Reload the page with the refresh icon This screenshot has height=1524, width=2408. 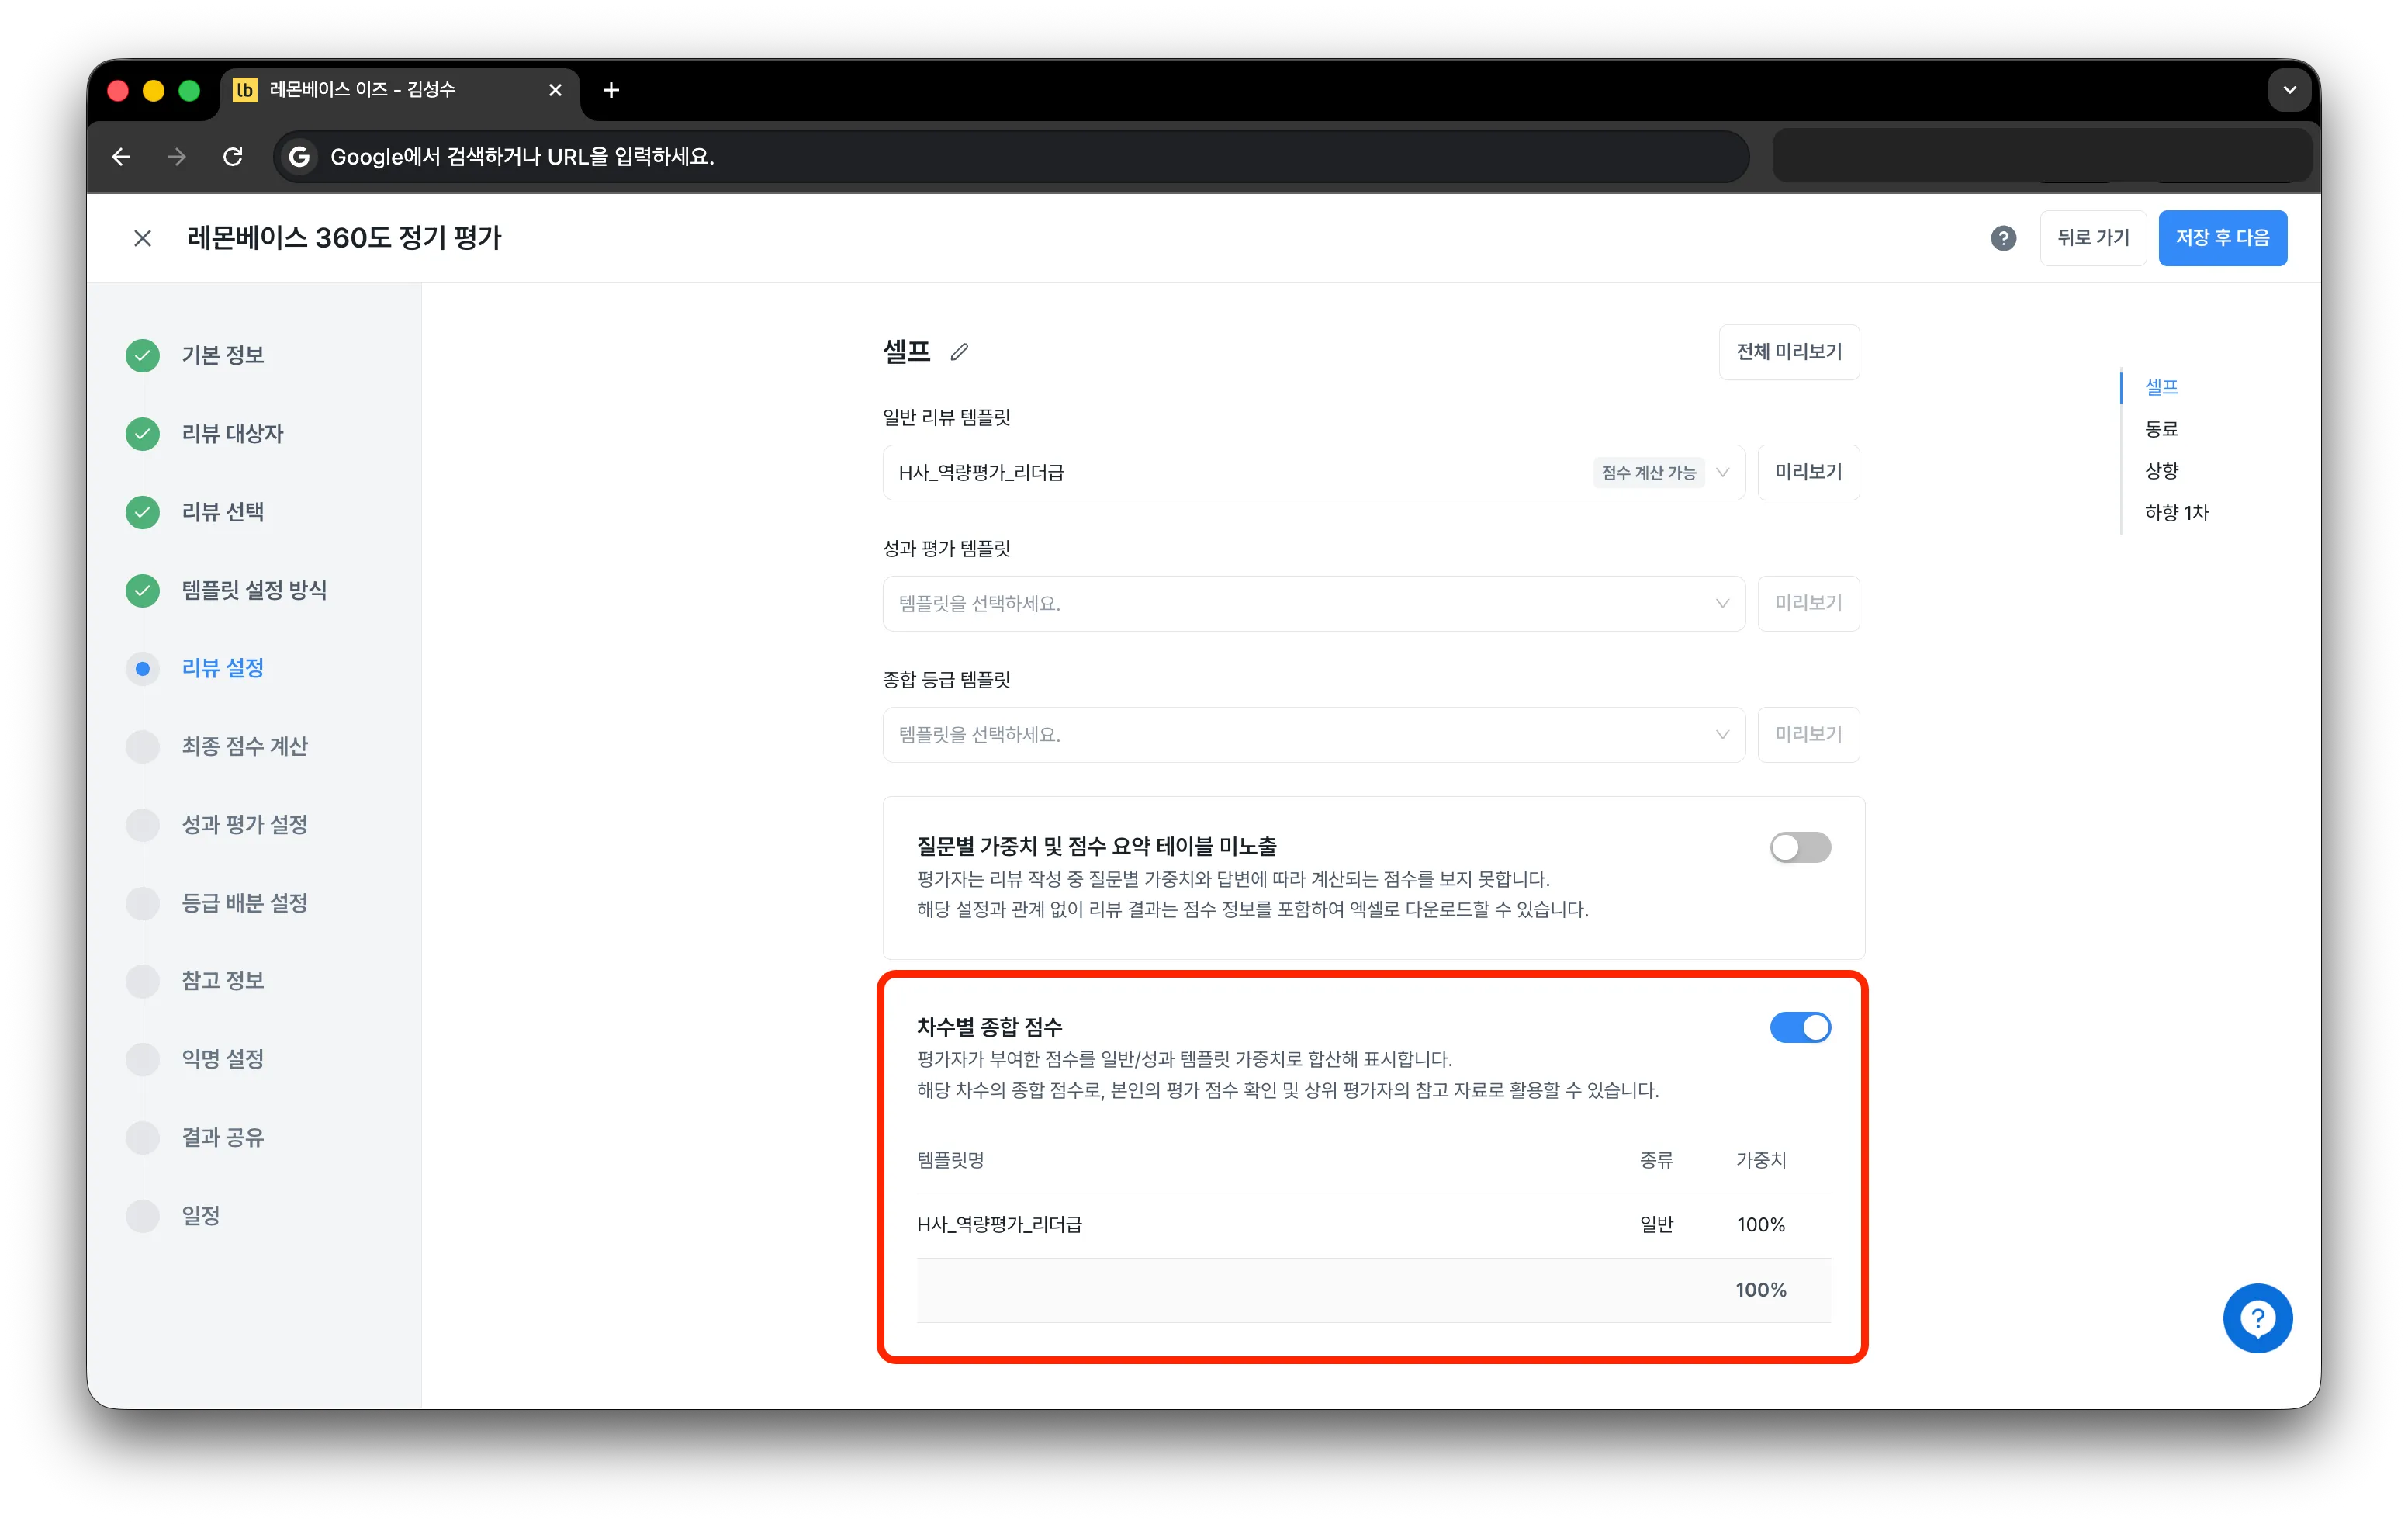[x=233, y=157]
